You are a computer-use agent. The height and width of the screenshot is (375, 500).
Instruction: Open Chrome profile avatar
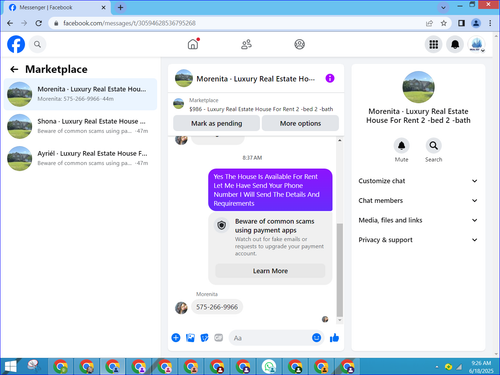coord(476,23)
